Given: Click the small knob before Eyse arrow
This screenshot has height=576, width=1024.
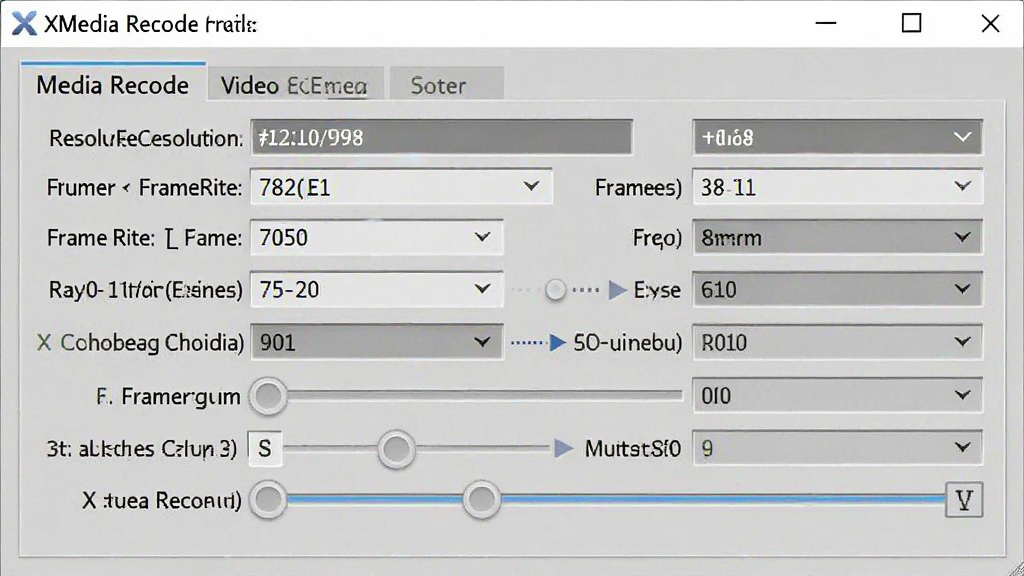Looking at the screenshot, I should click(555, 289).
